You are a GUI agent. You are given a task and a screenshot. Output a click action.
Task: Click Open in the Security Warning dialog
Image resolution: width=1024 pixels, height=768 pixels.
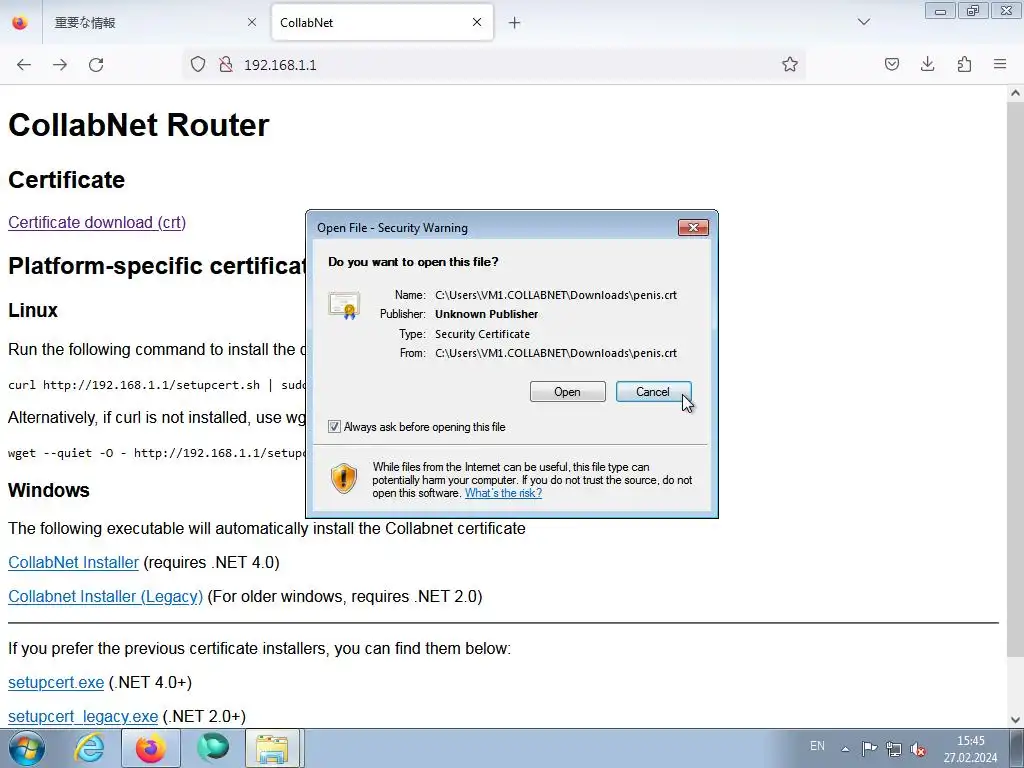[568, 392]
